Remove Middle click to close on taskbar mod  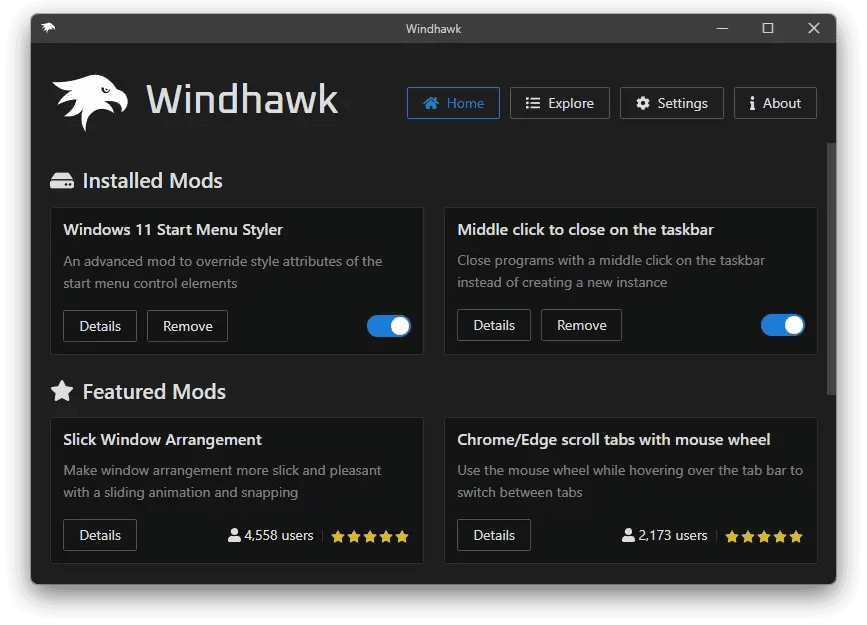tap(581, 326)
